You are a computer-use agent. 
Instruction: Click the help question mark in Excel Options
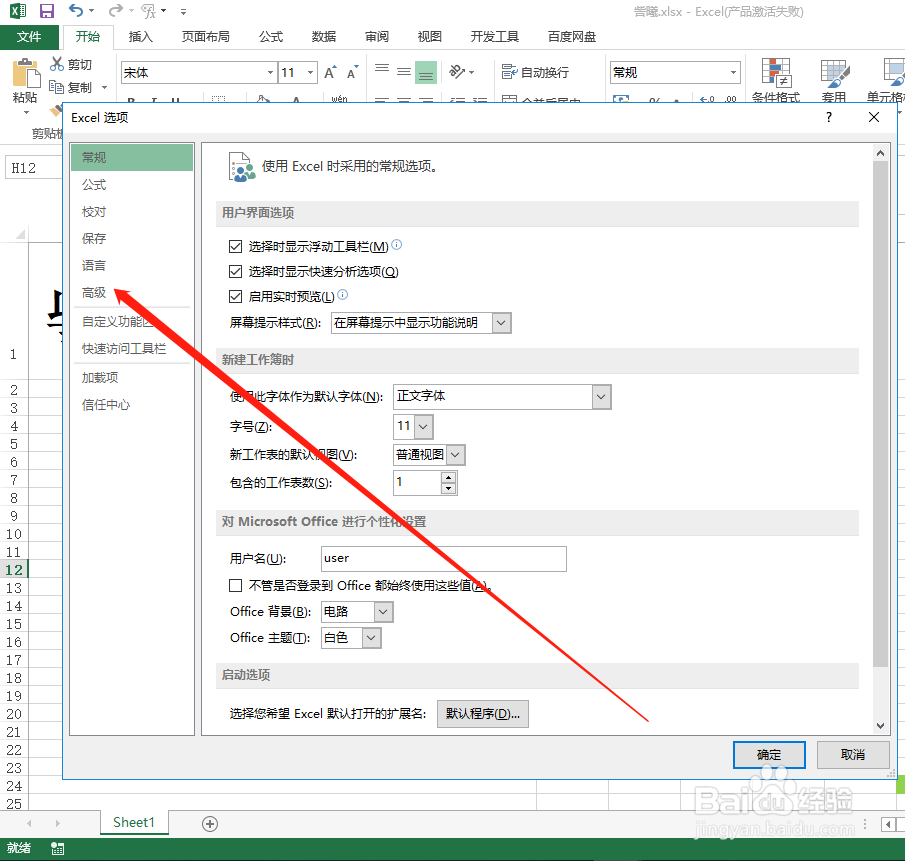(829, 117)
